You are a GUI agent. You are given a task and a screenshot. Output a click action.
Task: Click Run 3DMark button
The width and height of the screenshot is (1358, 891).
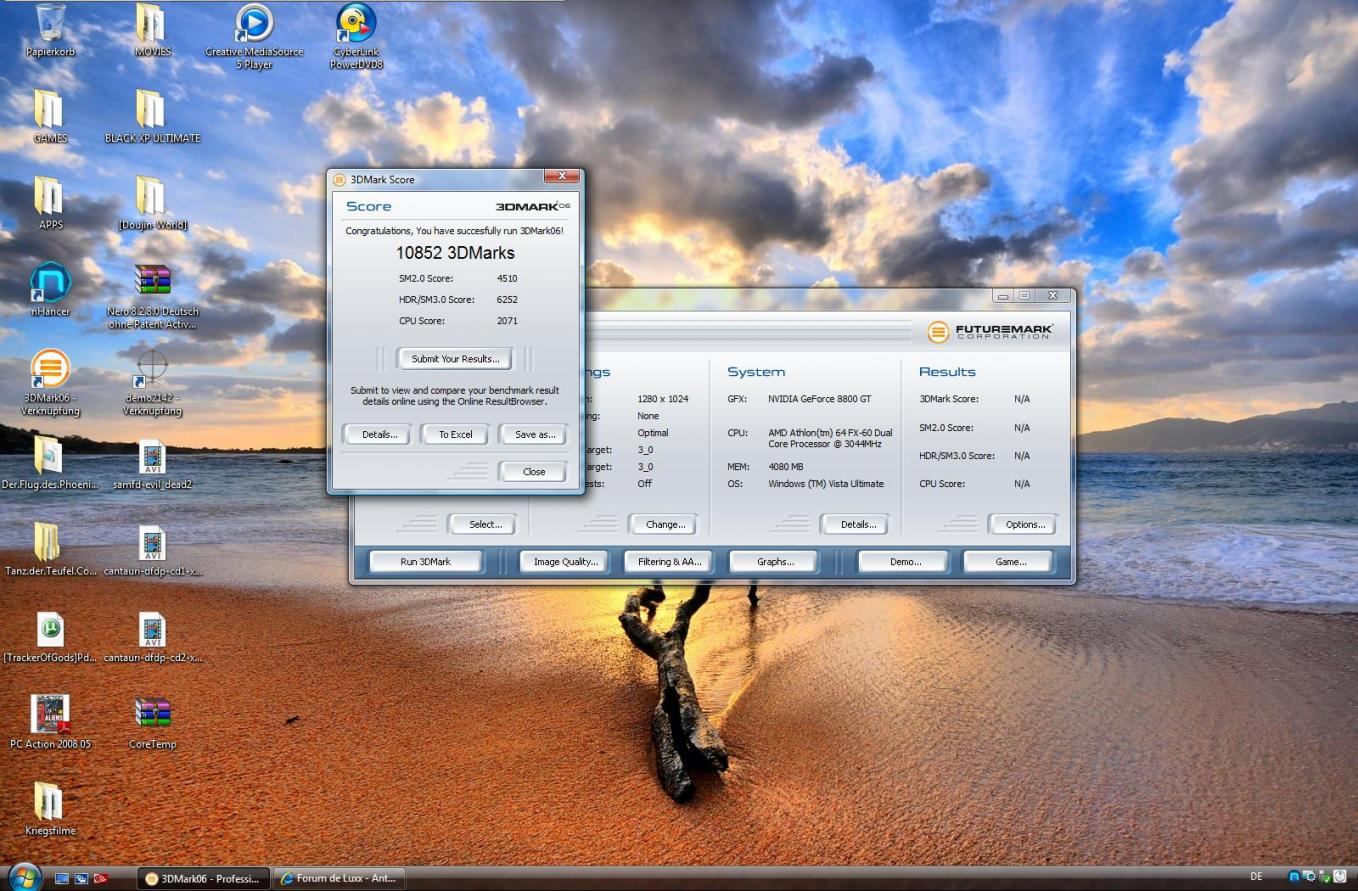425,562
